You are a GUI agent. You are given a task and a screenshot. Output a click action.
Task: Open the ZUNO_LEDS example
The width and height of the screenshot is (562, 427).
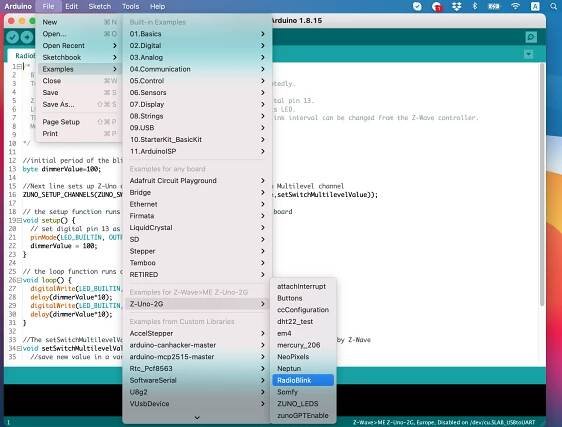click(303, 404)
